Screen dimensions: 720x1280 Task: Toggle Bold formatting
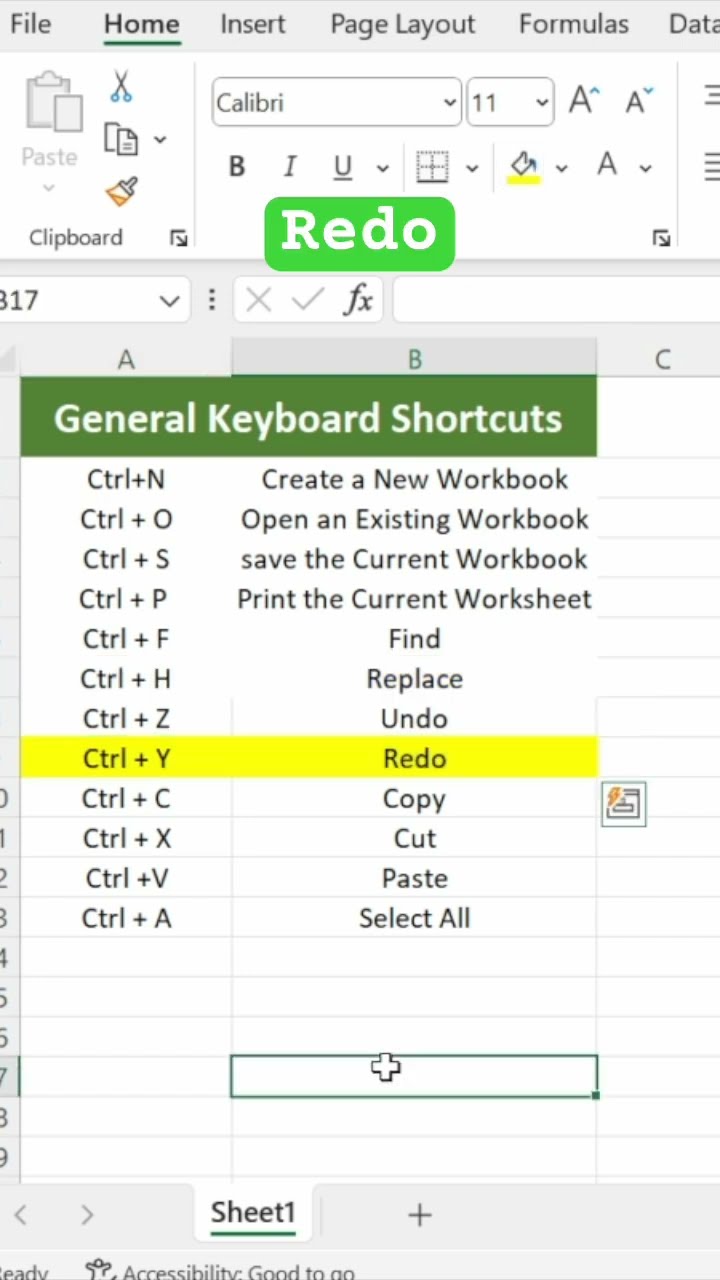click(237, 167)
